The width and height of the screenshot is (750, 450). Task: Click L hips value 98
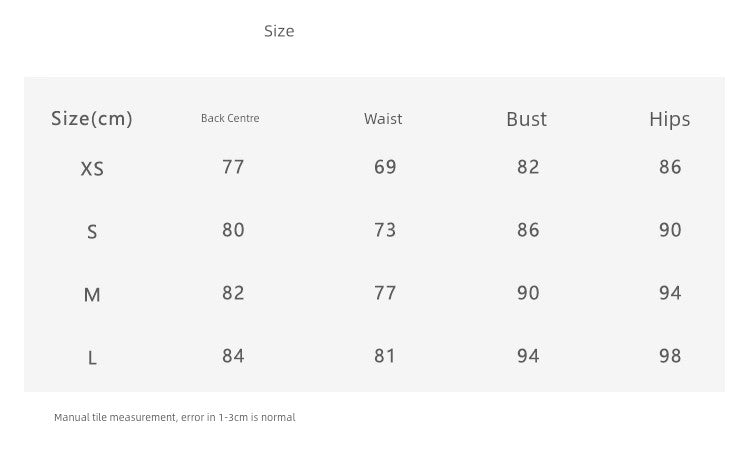coord(670,356)
